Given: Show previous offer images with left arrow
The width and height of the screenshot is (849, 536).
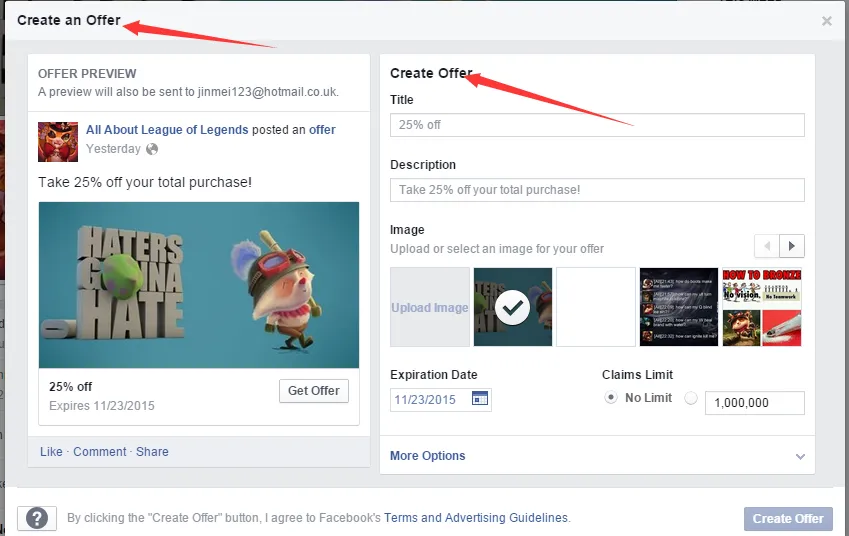Looking at the screenshot, I should tap(767, 246).
